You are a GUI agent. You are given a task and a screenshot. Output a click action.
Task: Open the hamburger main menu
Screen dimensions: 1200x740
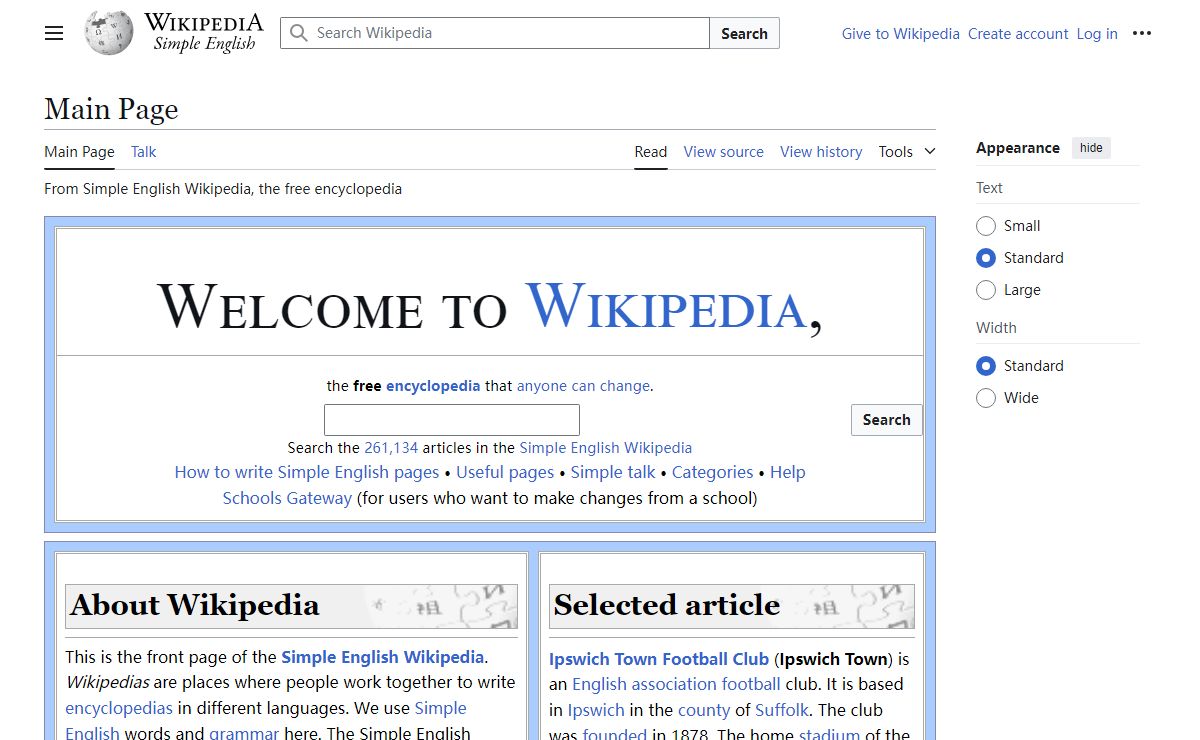pyautogui.click(x=54, y=33)
